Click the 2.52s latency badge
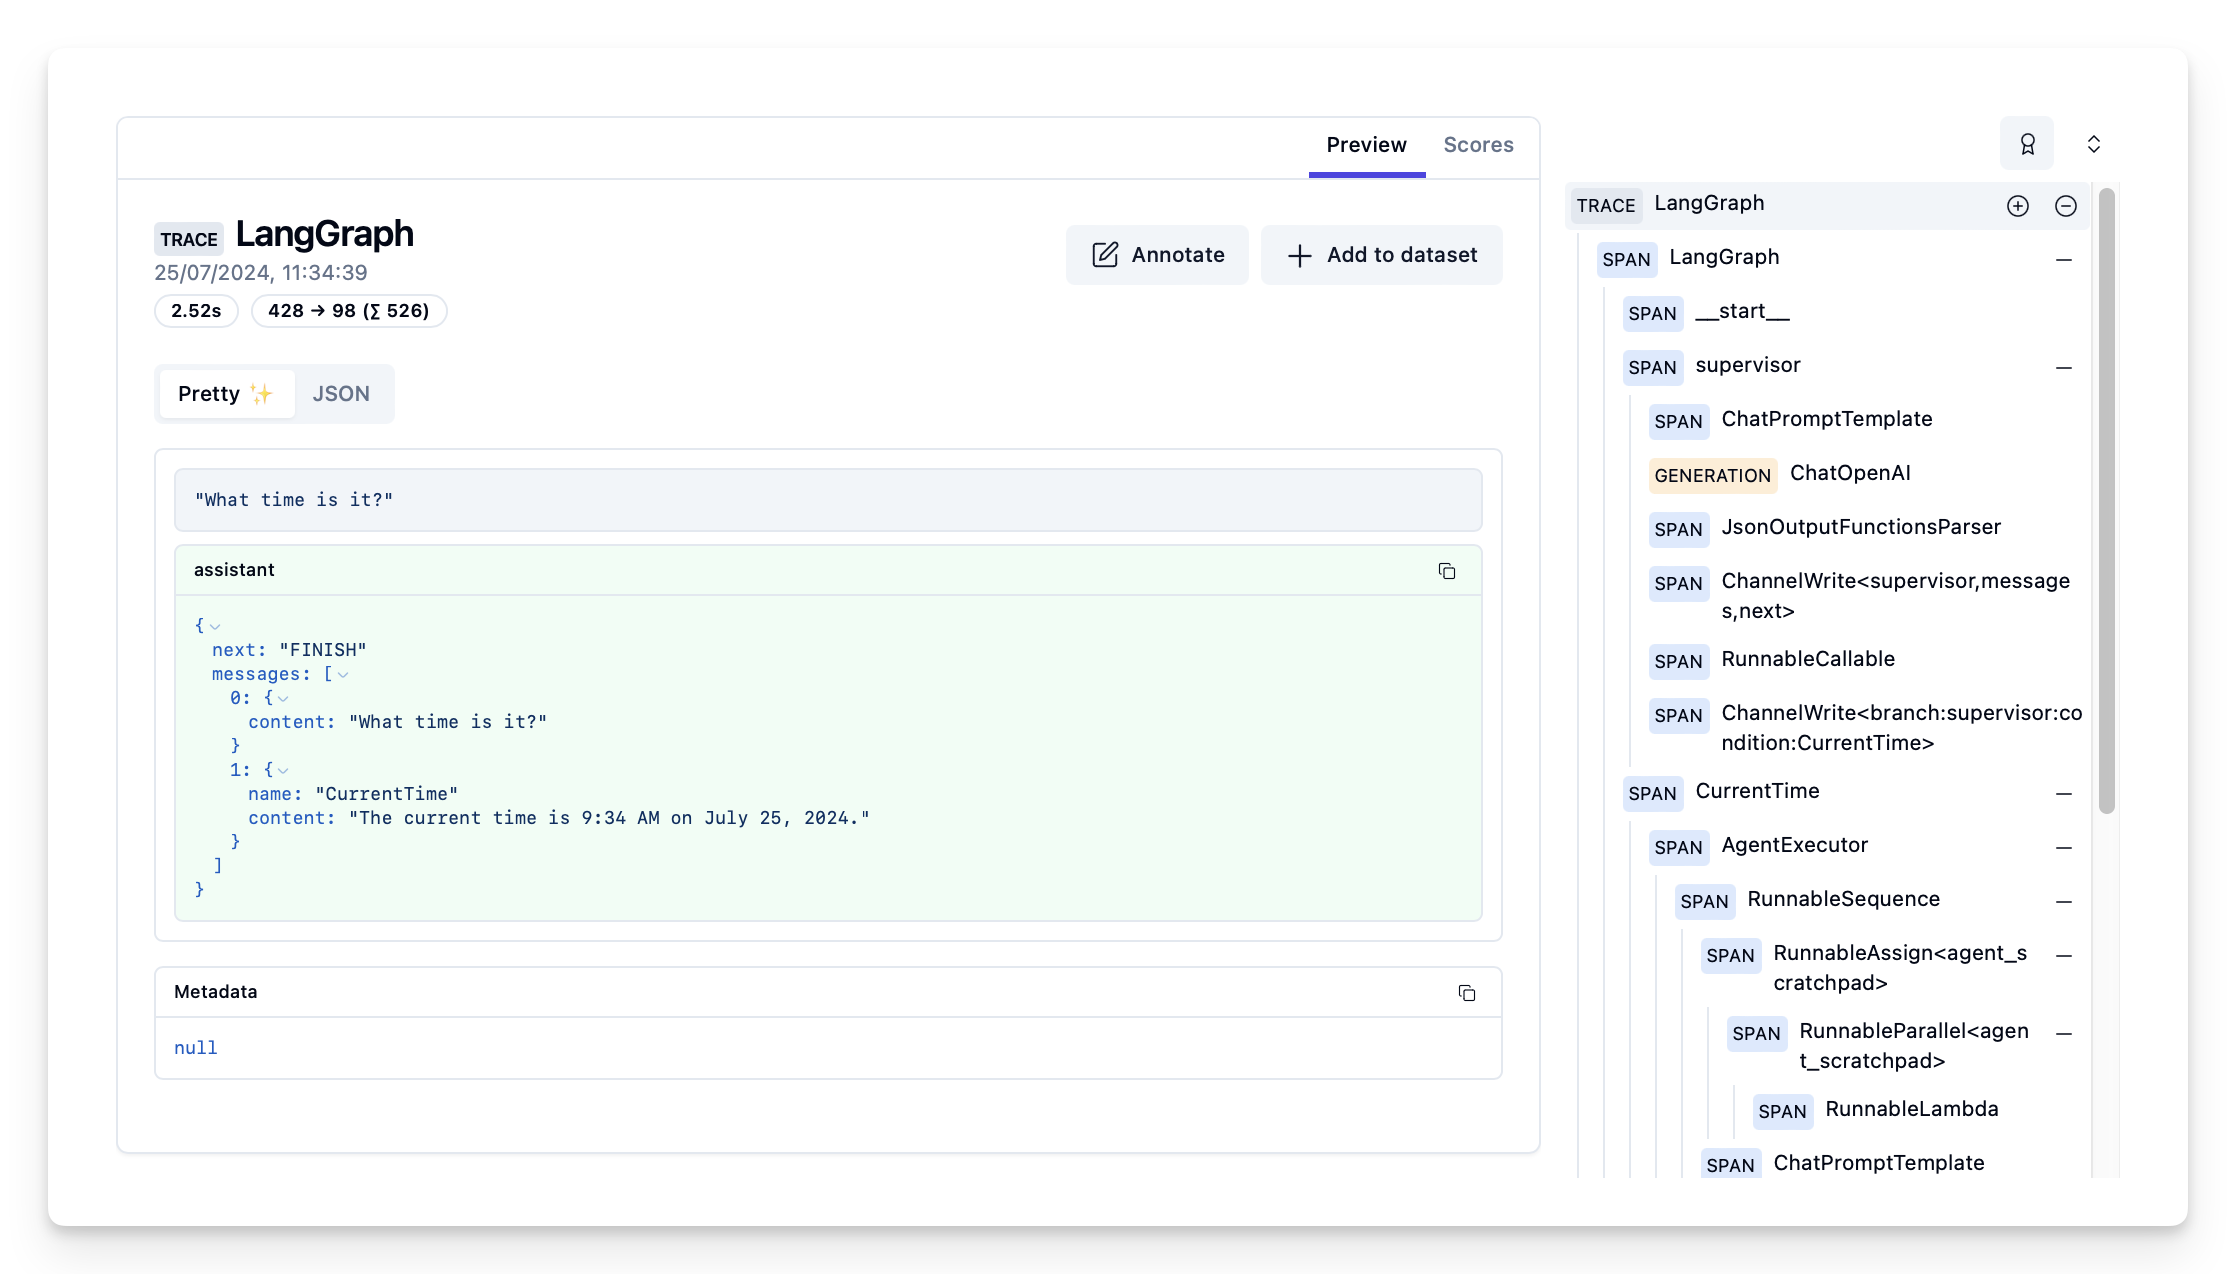Viewport: 2236px width, 1274px height. pyautogui.click(x=196, y=311)
